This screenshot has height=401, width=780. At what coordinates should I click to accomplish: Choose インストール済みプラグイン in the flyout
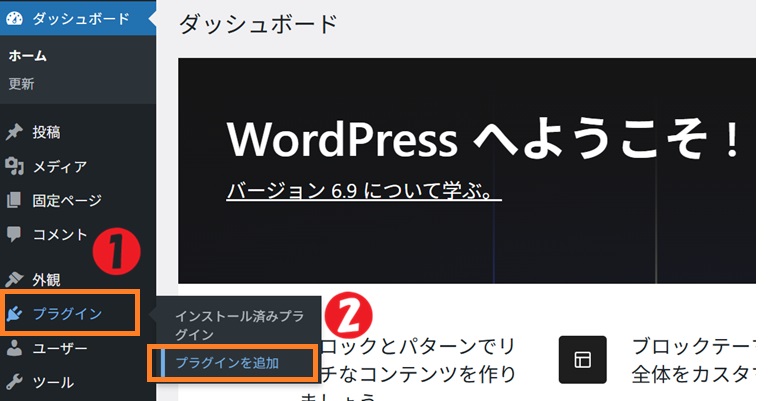(239, 325)
